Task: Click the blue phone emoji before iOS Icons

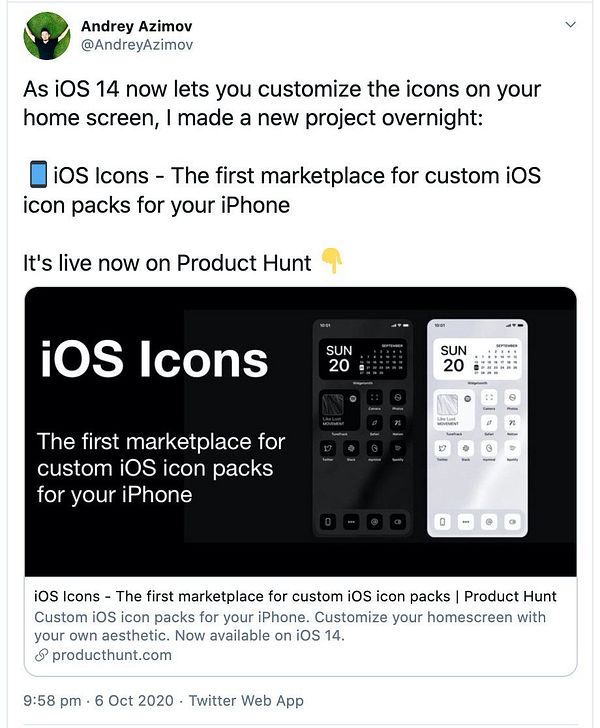Action: click(38, 174)
